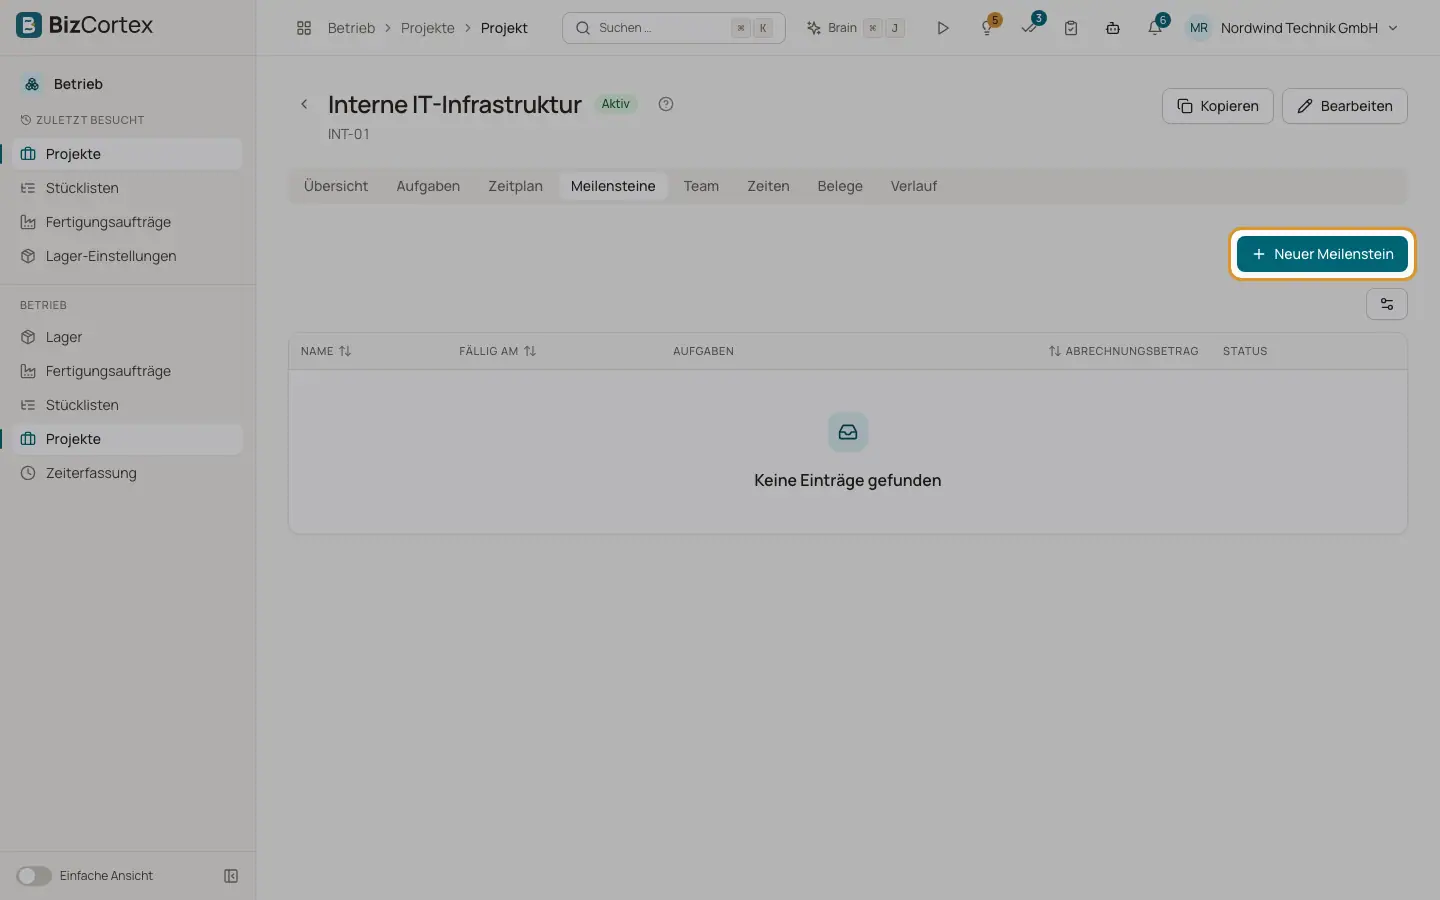Image resolution: width=1440 pixels, height=900 pixels.
Task: Open the robot assistant icon
Action: (1113, 28)
